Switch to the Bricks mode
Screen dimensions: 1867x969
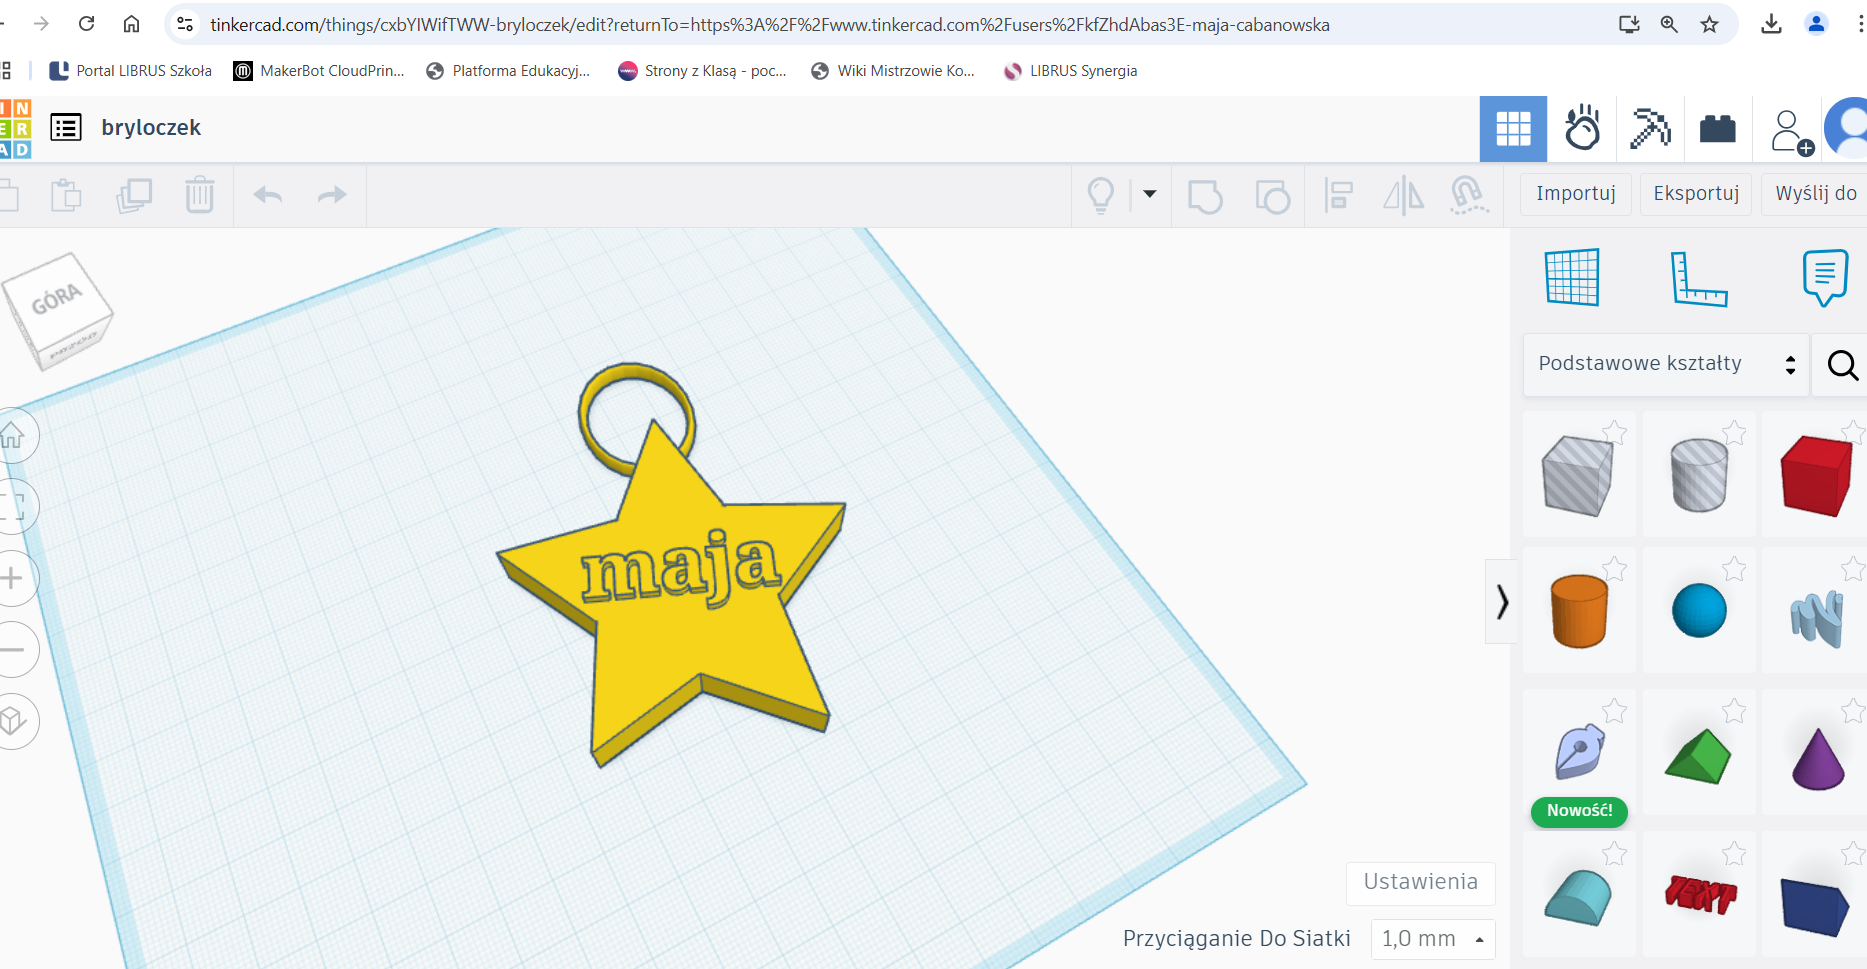pyautogui.click(x=1718, y=129)
